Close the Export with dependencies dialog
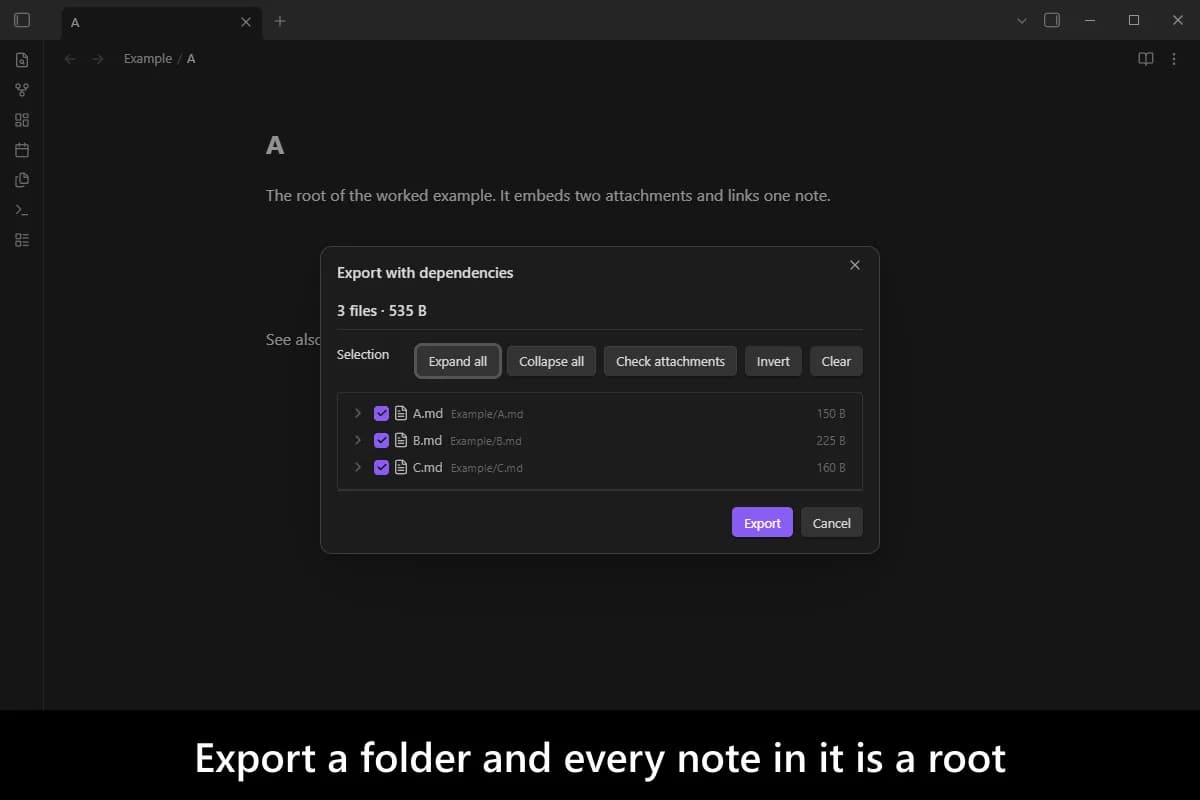 point(854,265)
